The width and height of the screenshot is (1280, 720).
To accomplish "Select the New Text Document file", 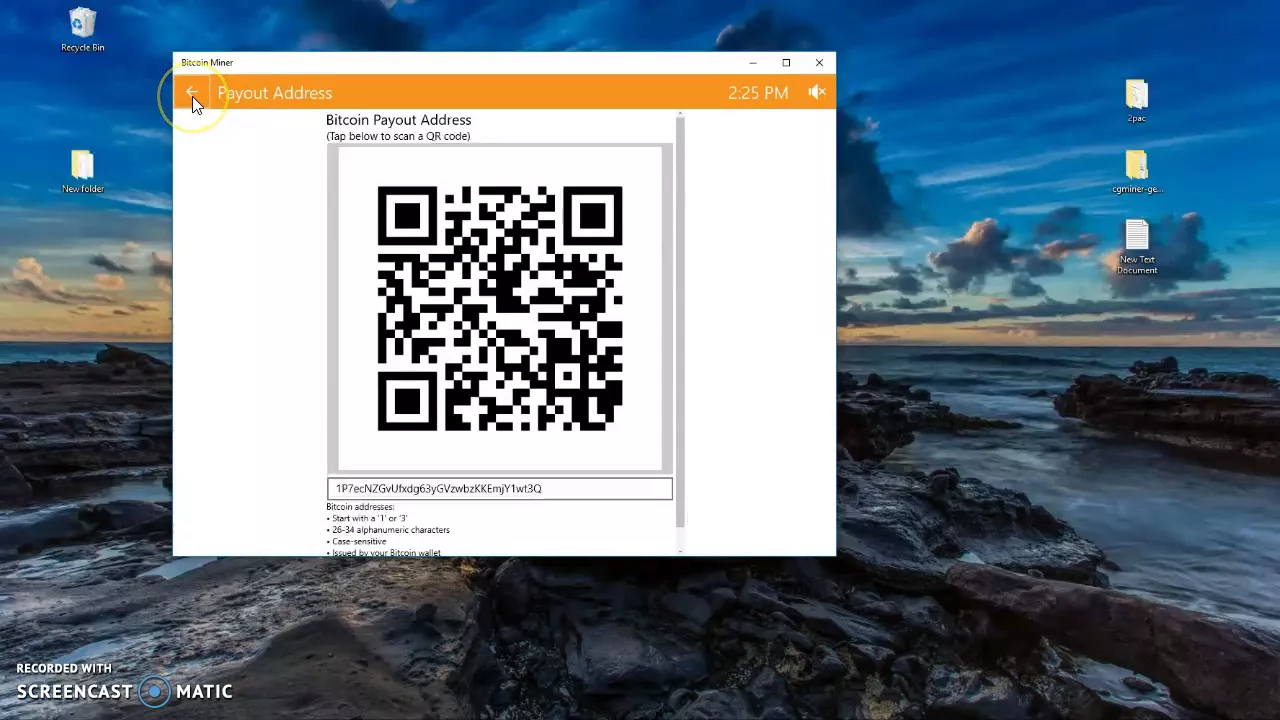I will coord(1137,247).
